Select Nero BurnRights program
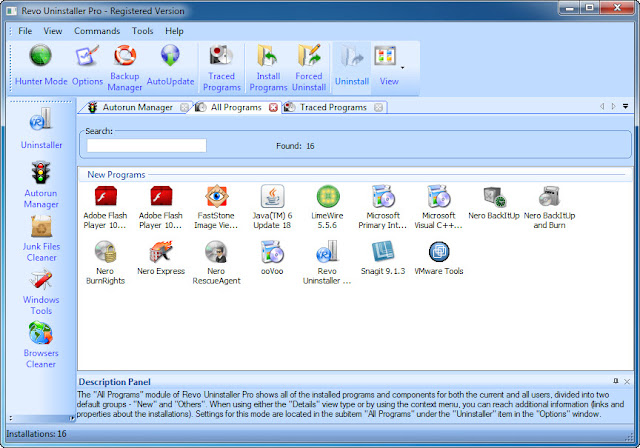This screenshot has height=448, width=640. 105,263
